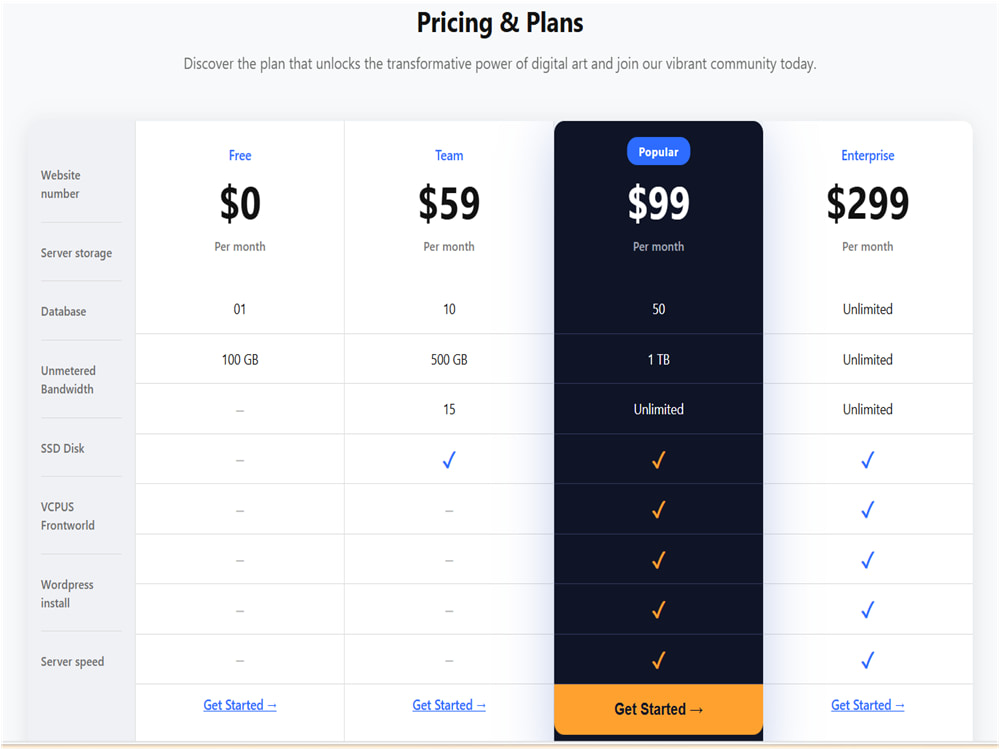
Task: Click the Team plan's first-row blue checkmark
Action: (449, 460)
